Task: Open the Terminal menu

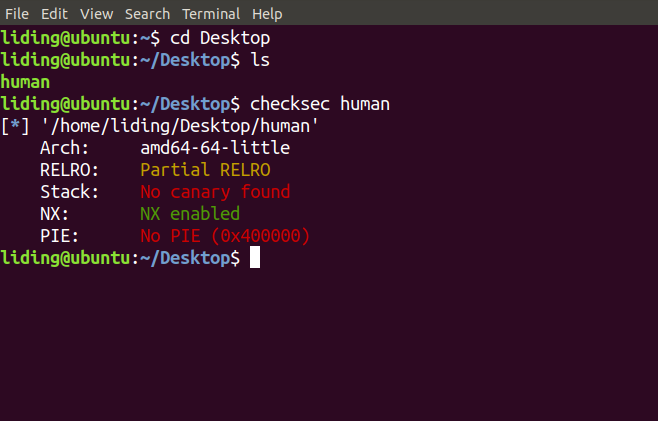Action: pyautogui.click(x=211, y=14)
